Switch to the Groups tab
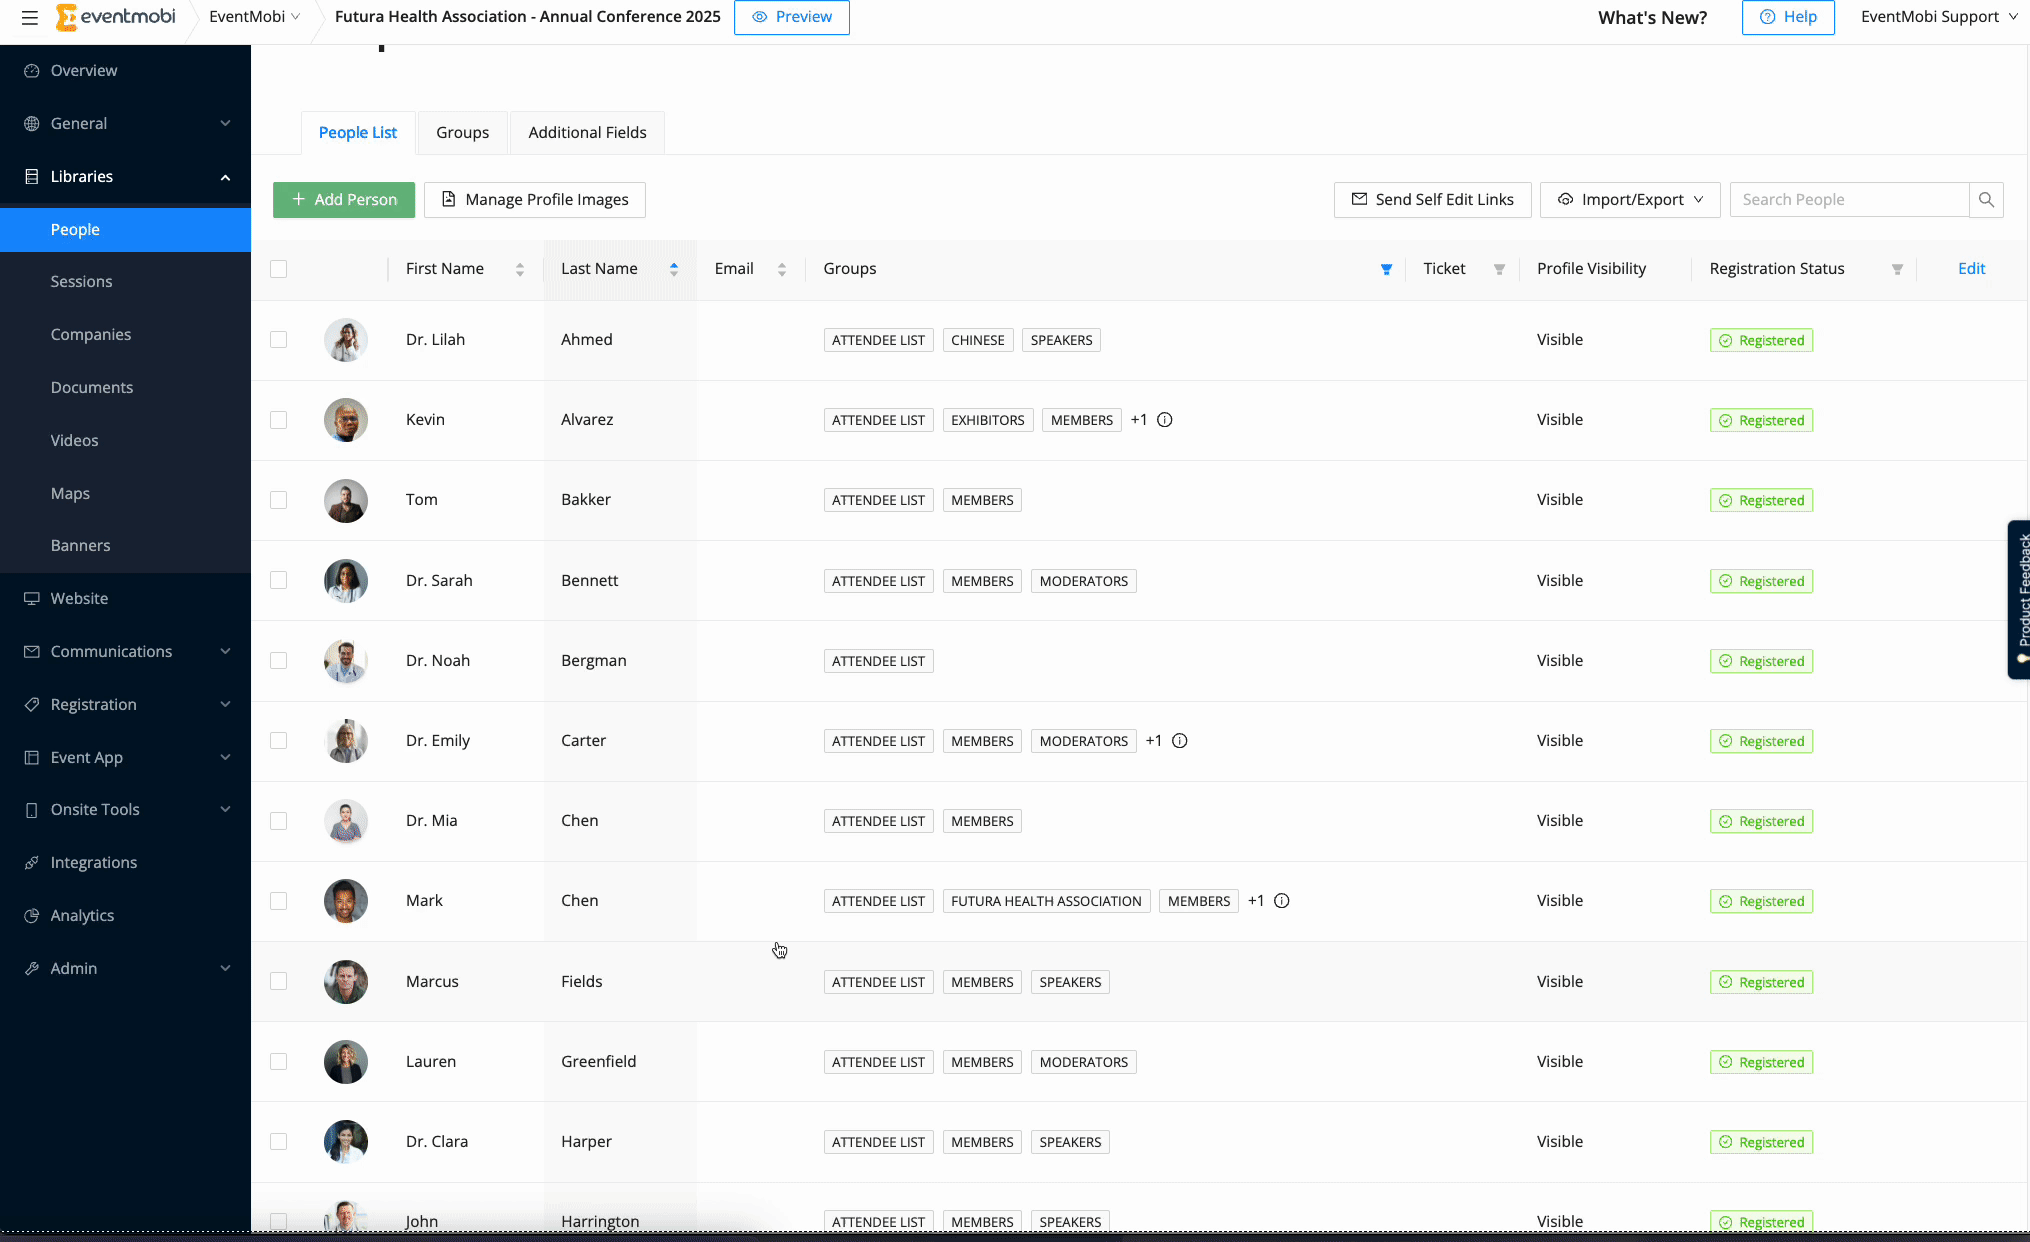Screen dimensions: 2030x1242 [462, 133]
